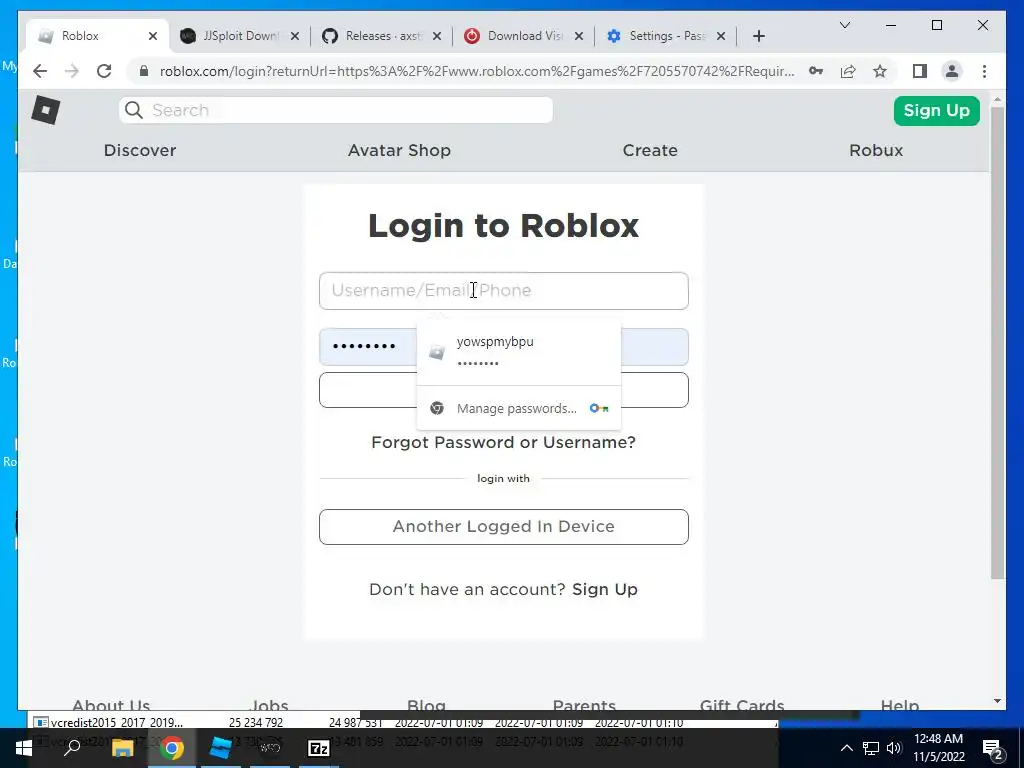Click the browser forward arrow
The width and height of the screenshot is (1024, 768).
72,71
